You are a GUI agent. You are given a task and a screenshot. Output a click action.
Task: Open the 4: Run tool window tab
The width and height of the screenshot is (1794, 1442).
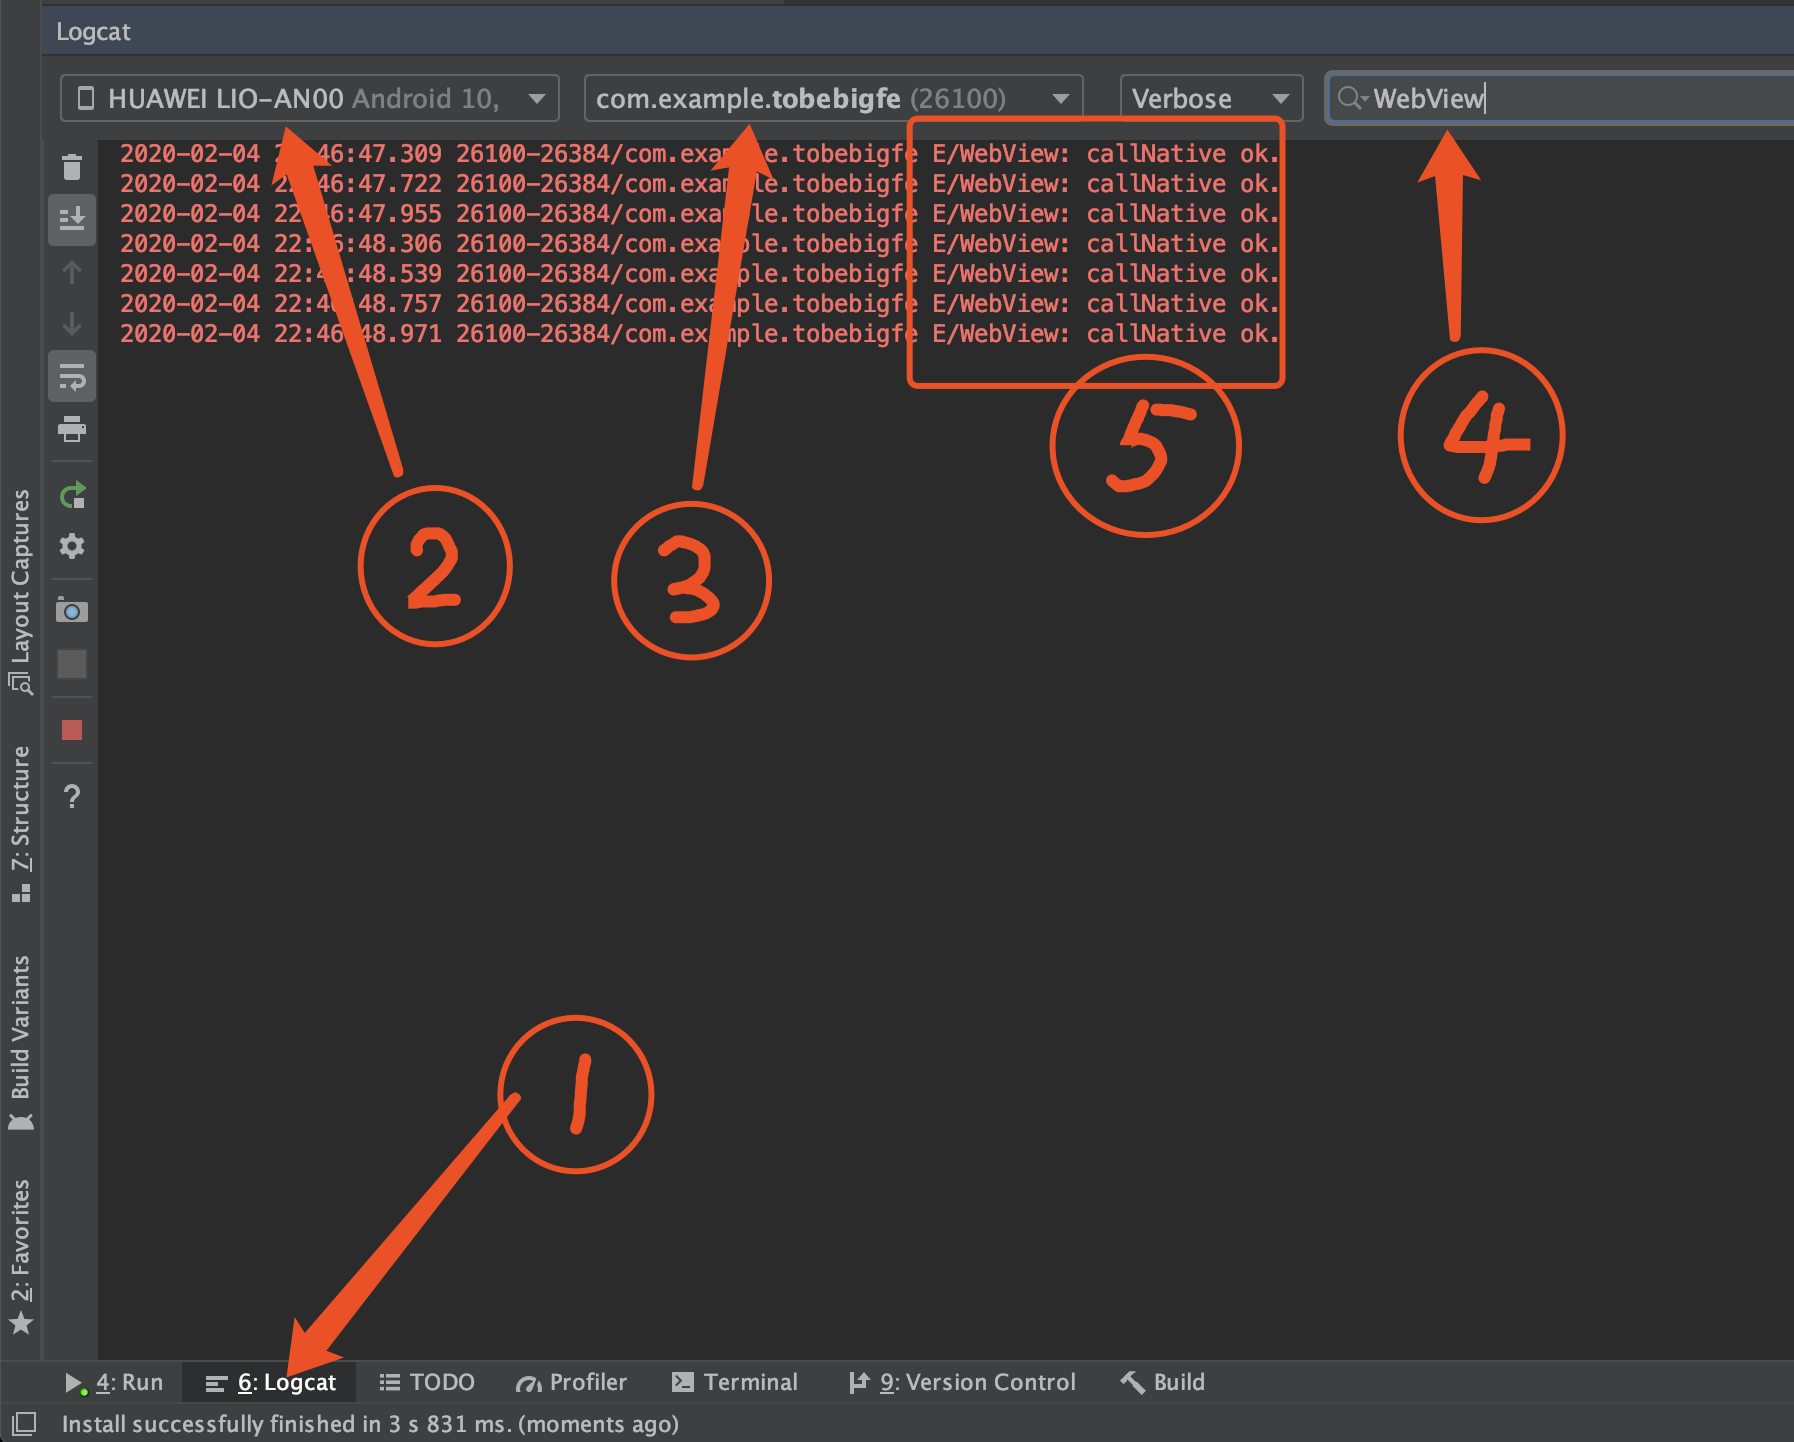pos(114,1382)
